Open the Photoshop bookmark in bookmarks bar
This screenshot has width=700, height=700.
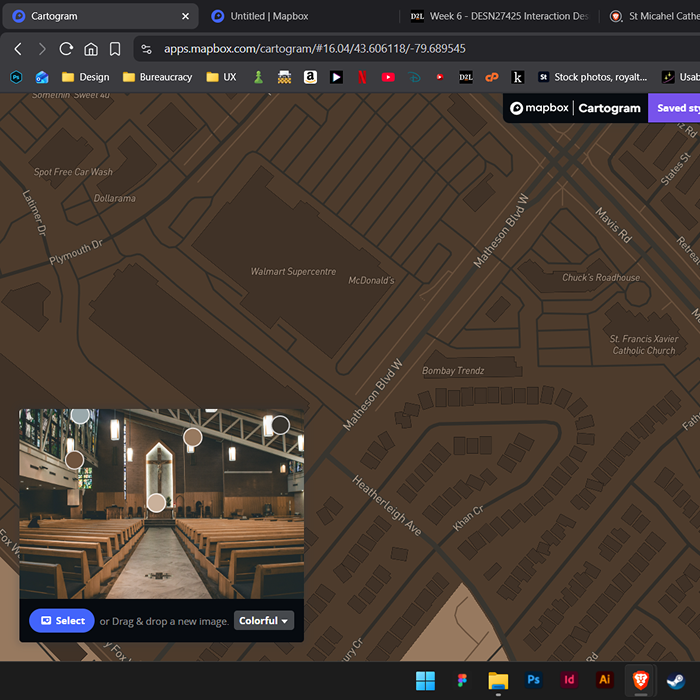pyautogui.click(x=17, y=77)
